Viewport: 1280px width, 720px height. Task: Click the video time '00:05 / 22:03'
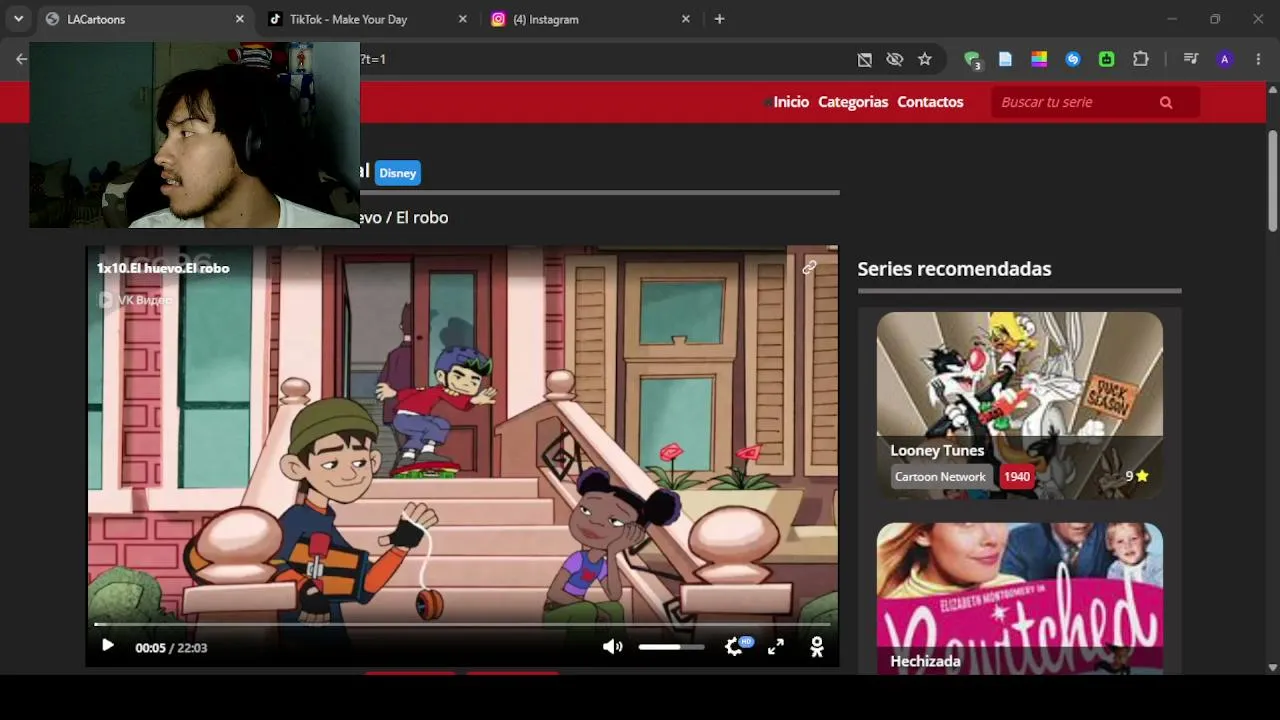[171, 648]
